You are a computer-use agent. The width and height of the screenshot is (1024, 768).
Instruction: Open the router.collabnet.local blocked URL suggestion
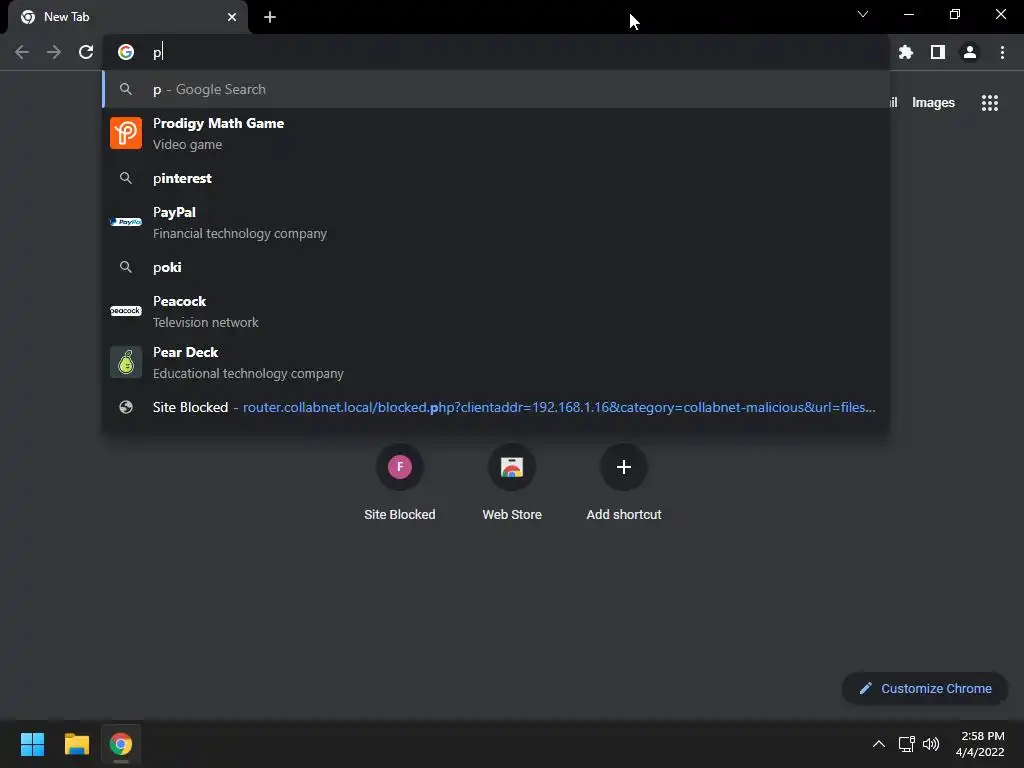pyautogui.click(x=496, y=408)
